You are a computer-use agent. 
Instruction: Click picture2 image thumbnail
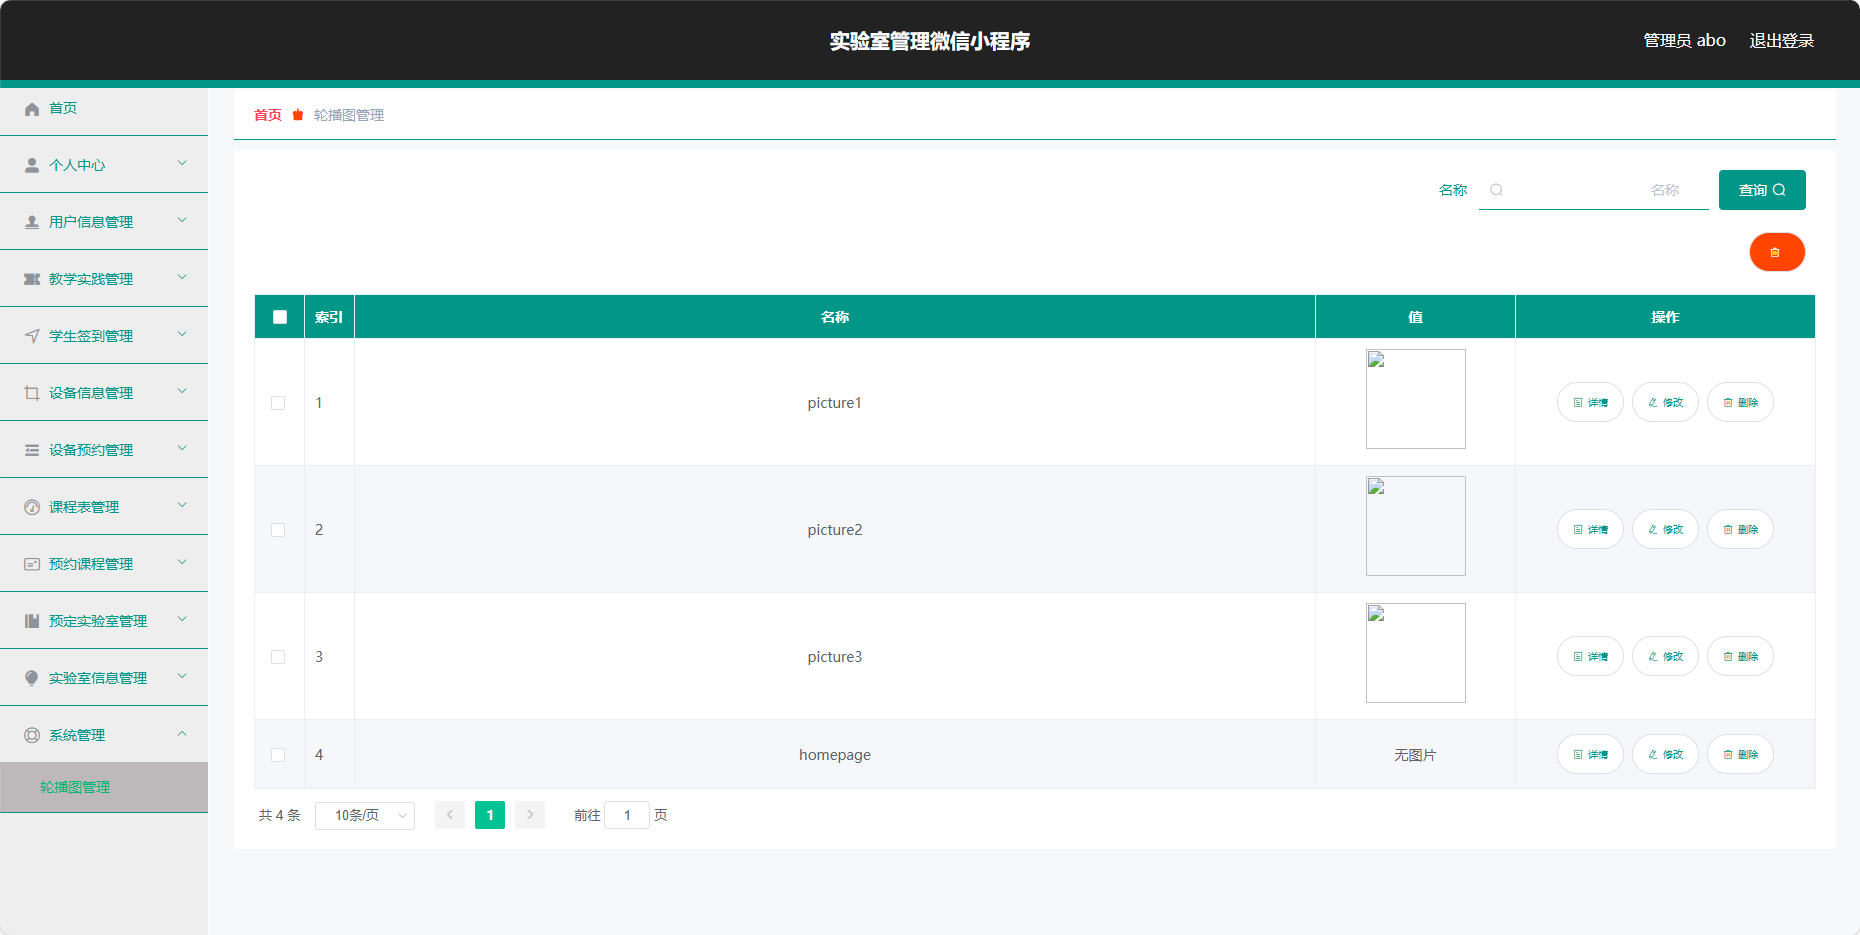tap(1416, 526)
